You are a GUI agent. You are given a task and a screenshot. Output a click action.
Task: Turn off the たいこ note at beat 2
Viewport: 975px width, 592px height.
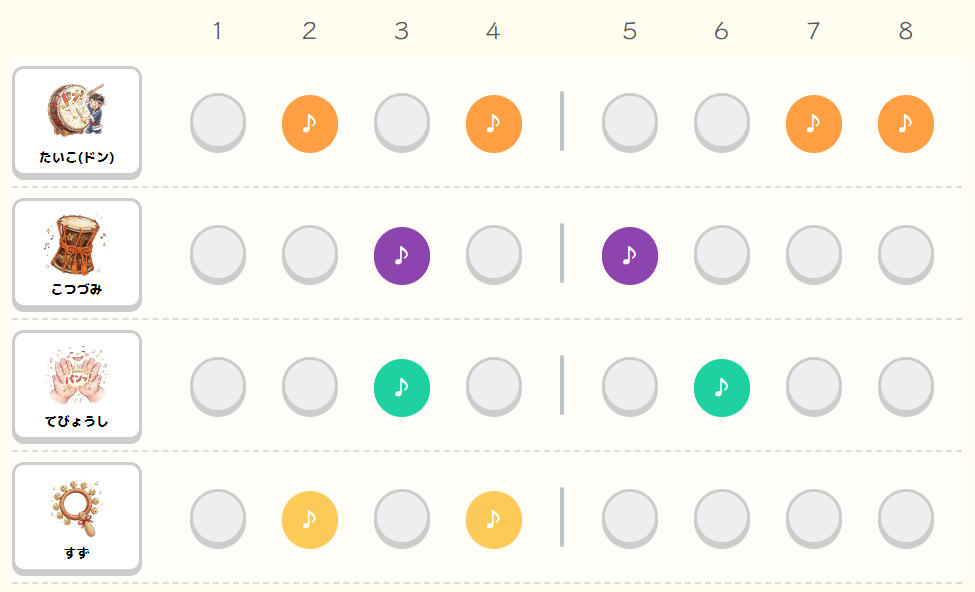(310, 123)
